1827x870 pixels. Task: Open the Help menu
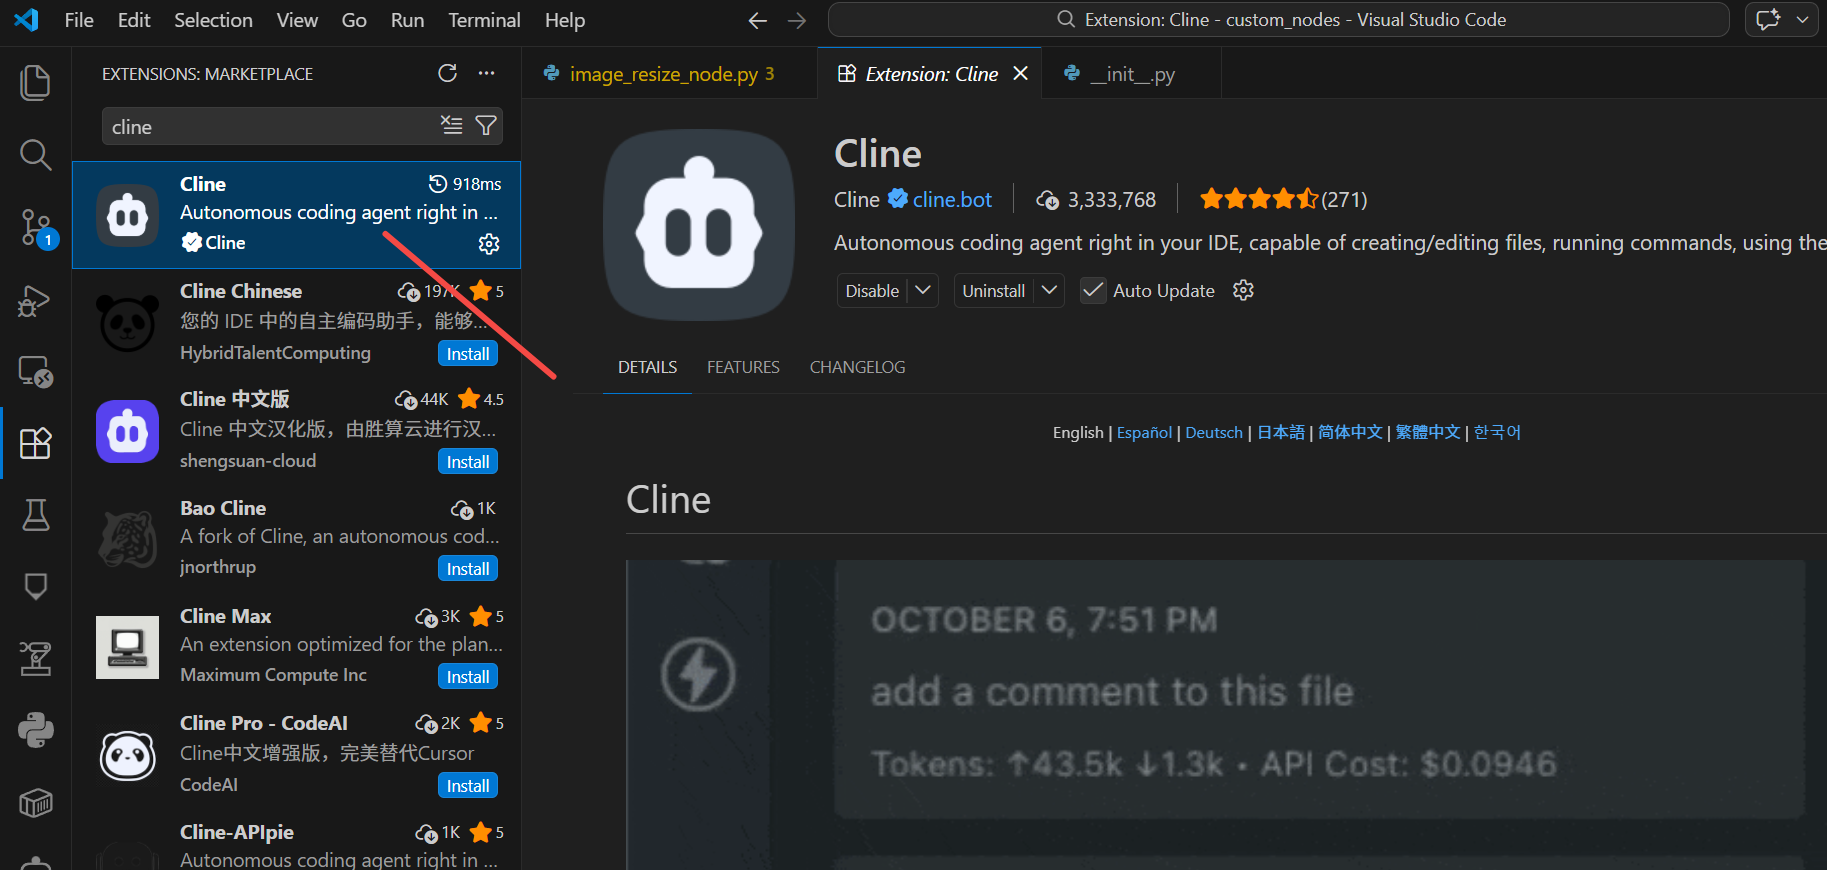(565, 20)
